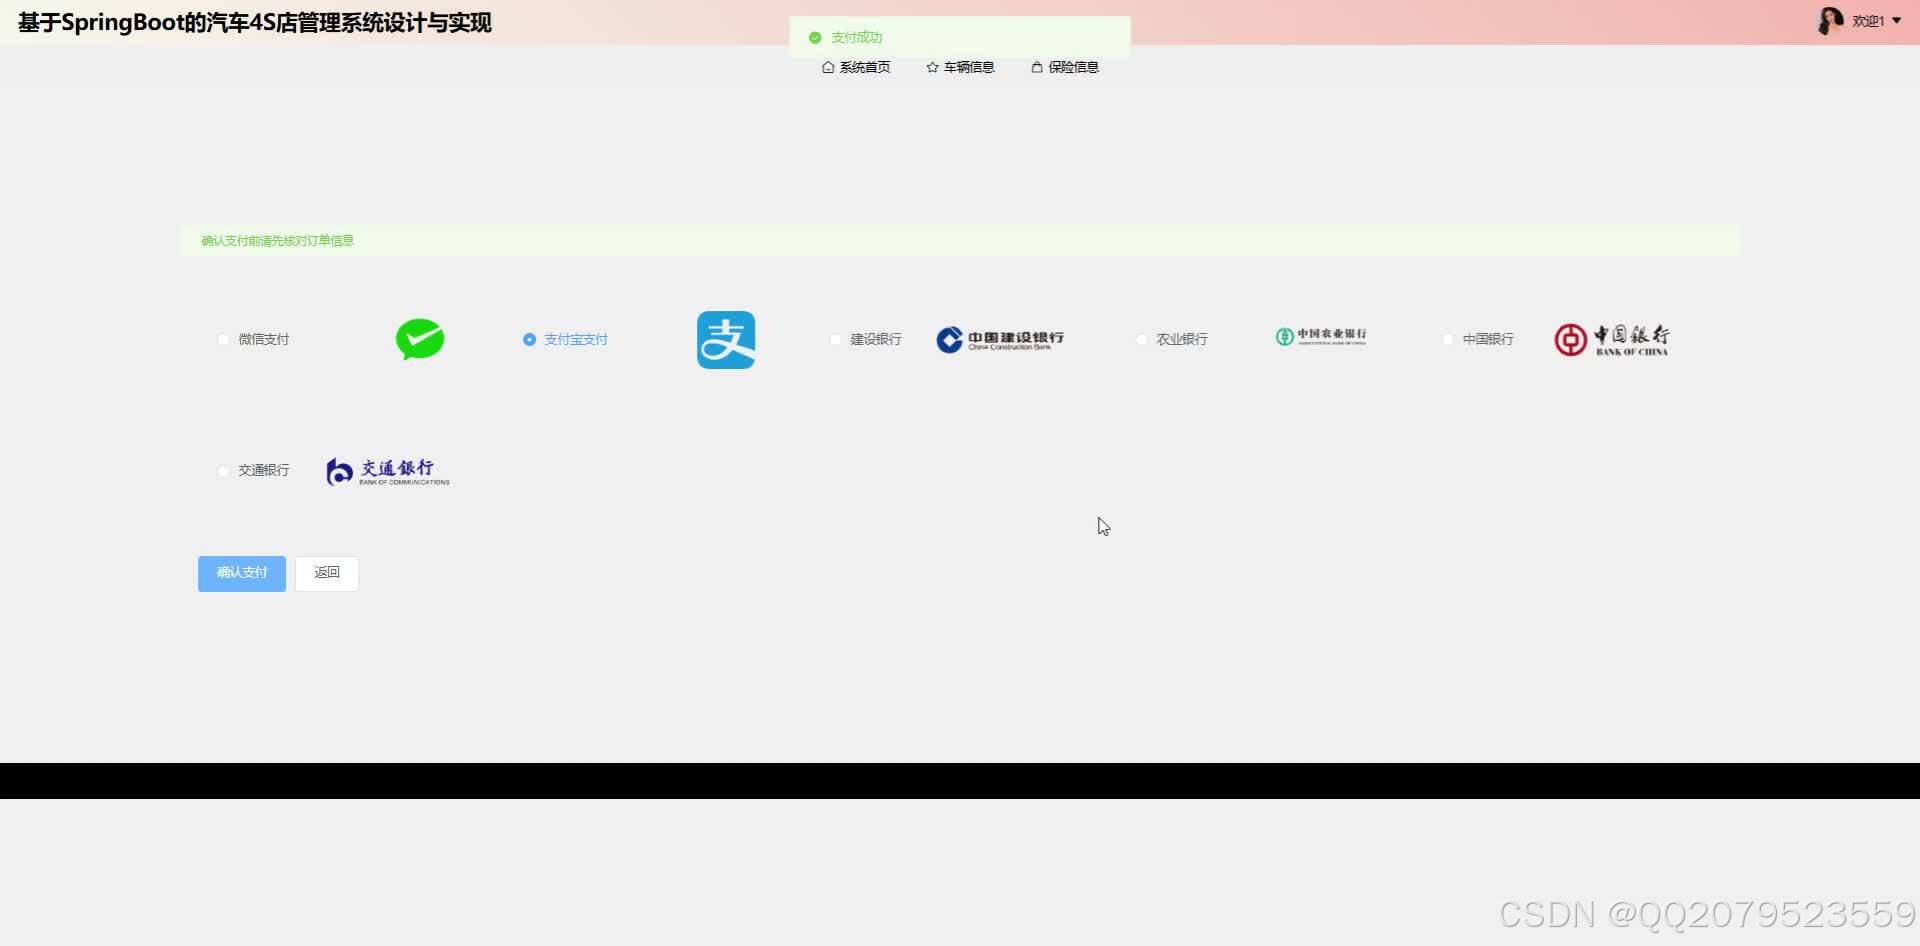This screenshot has height=946, width=1920.
Task: Click the Alipay logo icon
Action: pyautogui.click(x=726, y=340)
